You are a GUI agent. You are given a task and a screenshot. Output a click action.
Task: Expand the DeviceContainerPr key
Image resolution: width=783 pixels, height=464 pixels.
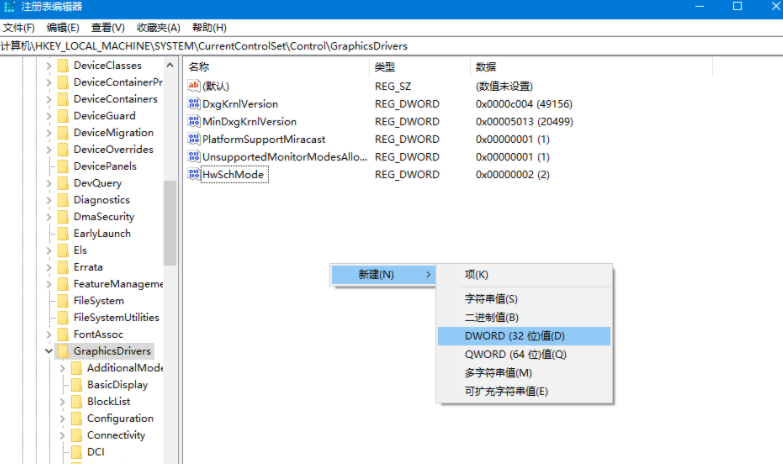click(x=49, y=82)
